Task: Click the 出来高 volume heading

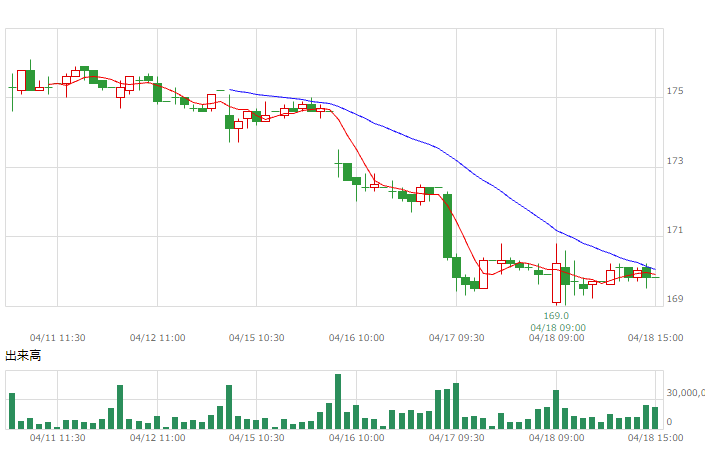Action: coord(23,356)
